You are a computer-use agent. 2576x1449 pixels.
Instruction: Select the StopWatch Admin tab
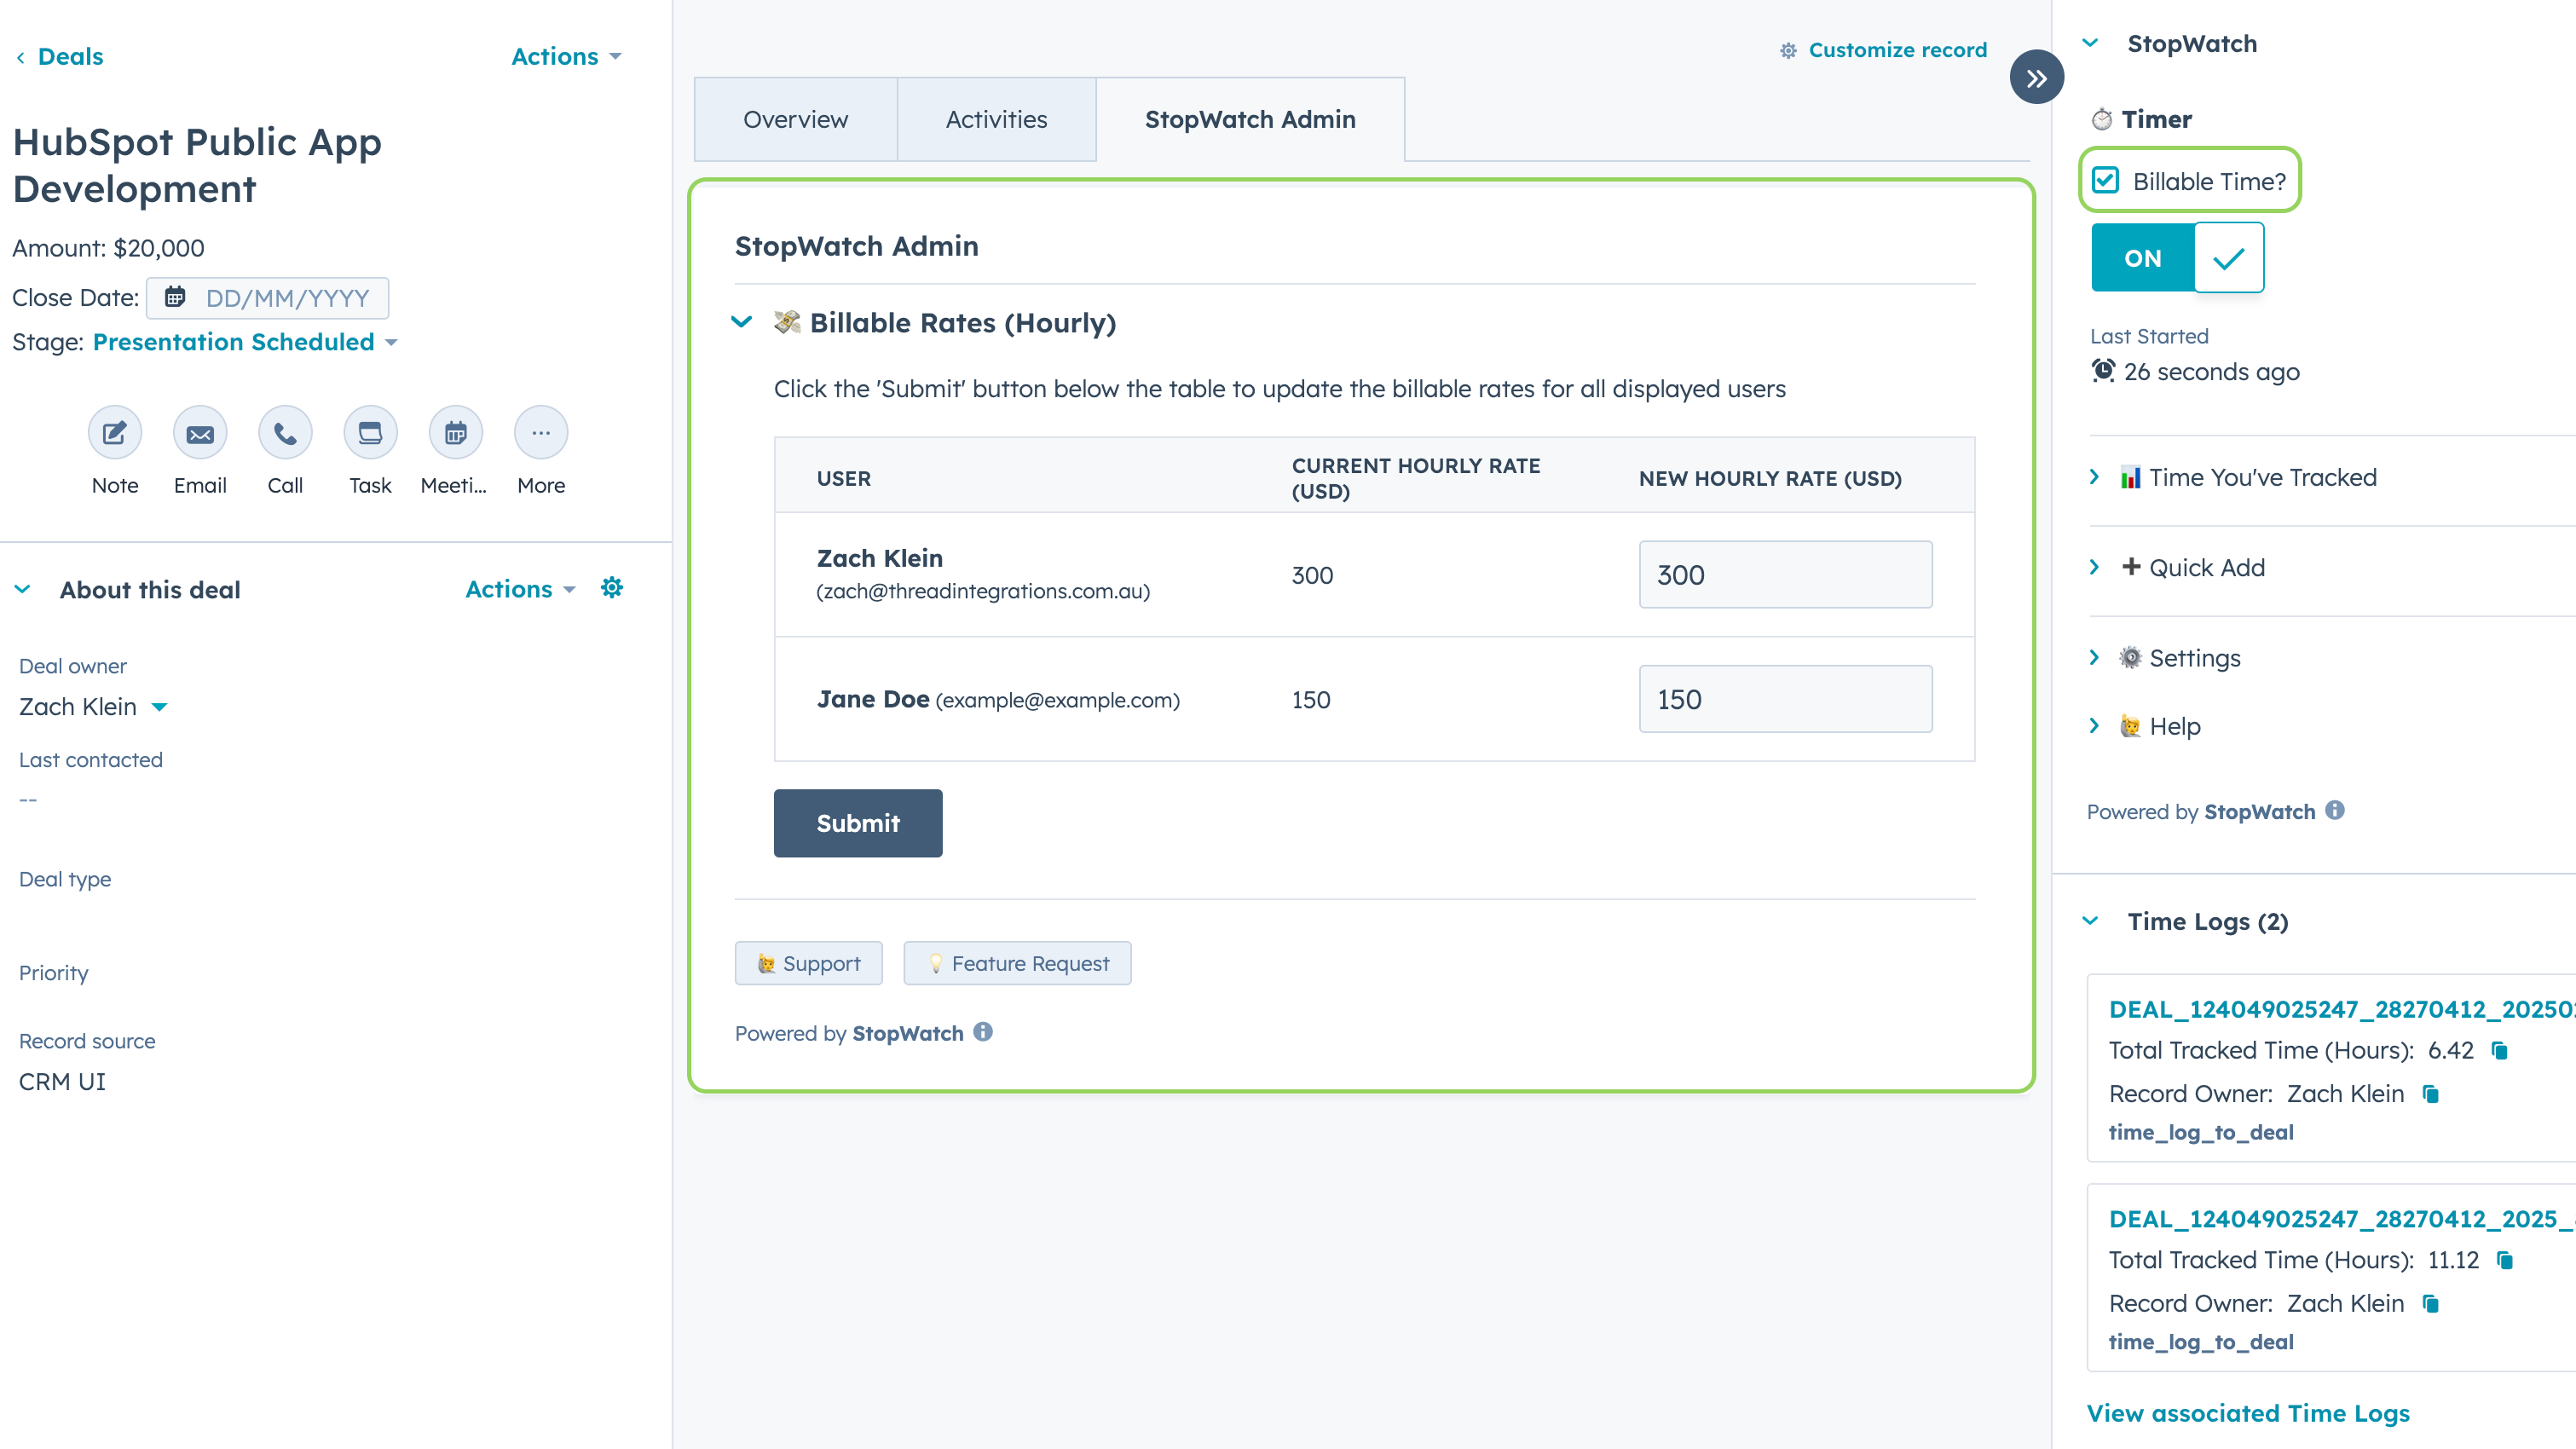1250,119
